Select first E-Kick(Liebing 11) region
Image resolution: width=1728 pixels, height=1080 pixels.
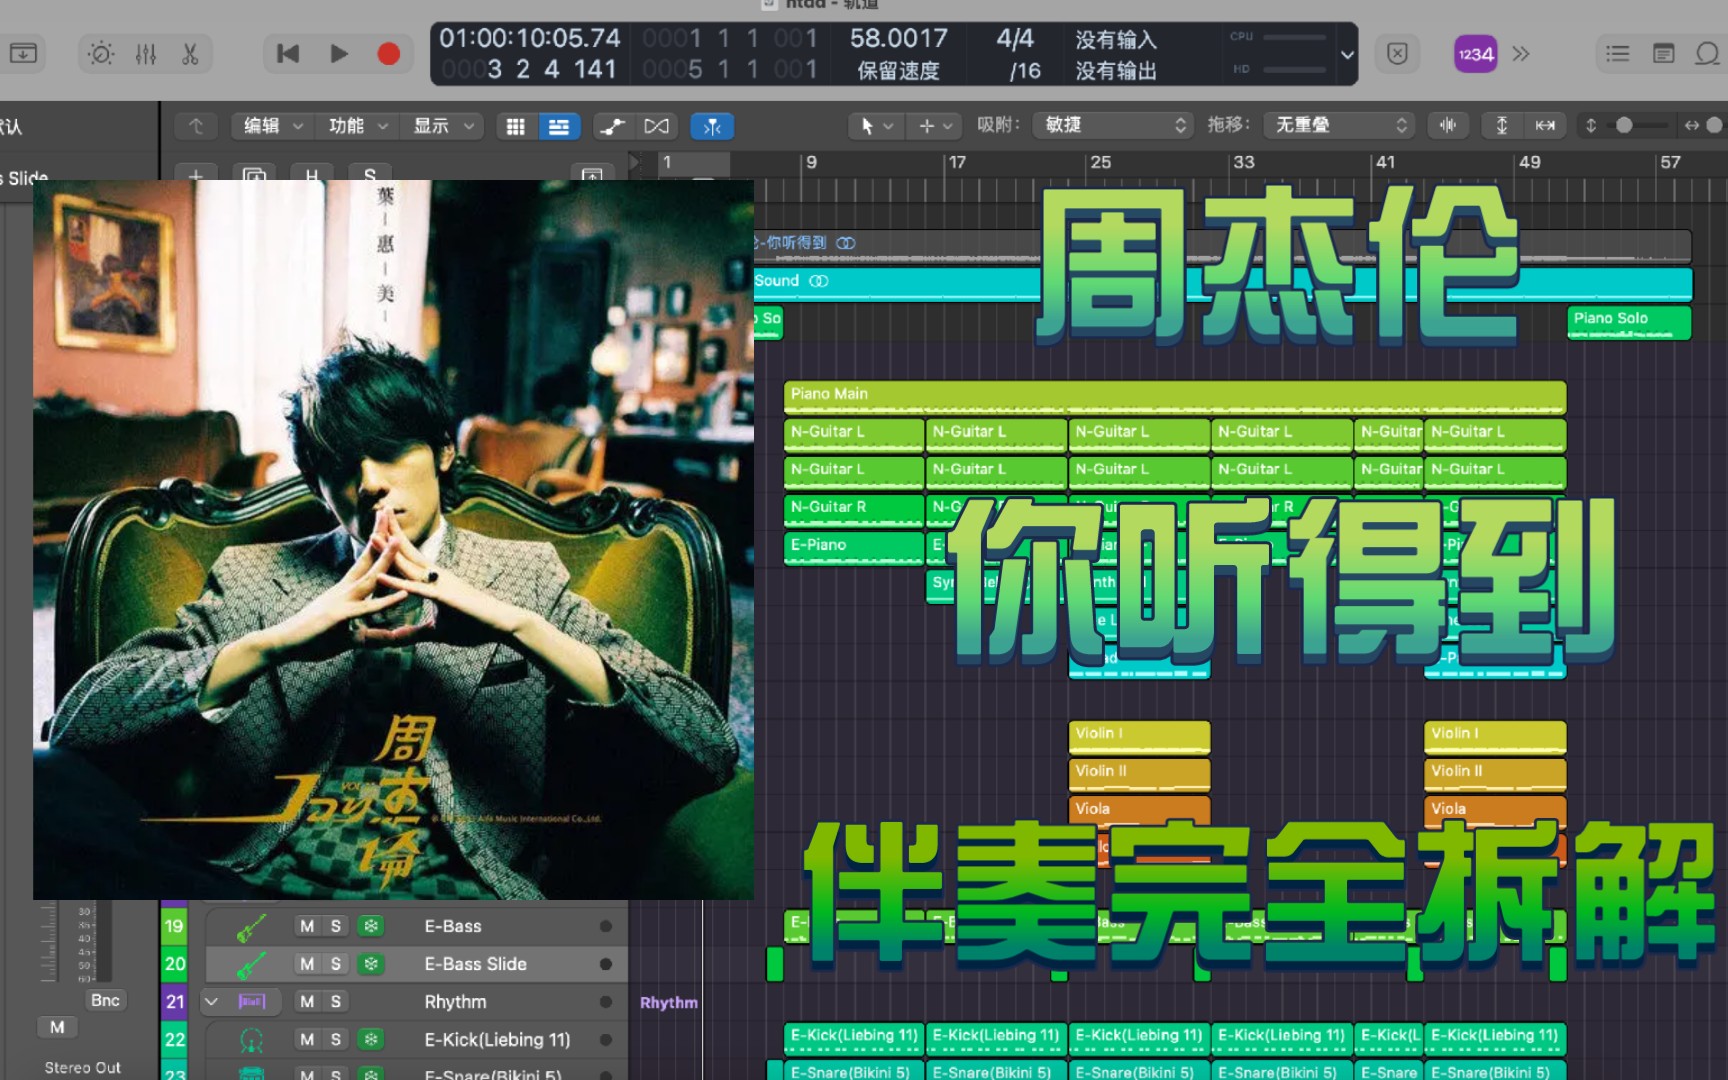(x=854, y=1037)
